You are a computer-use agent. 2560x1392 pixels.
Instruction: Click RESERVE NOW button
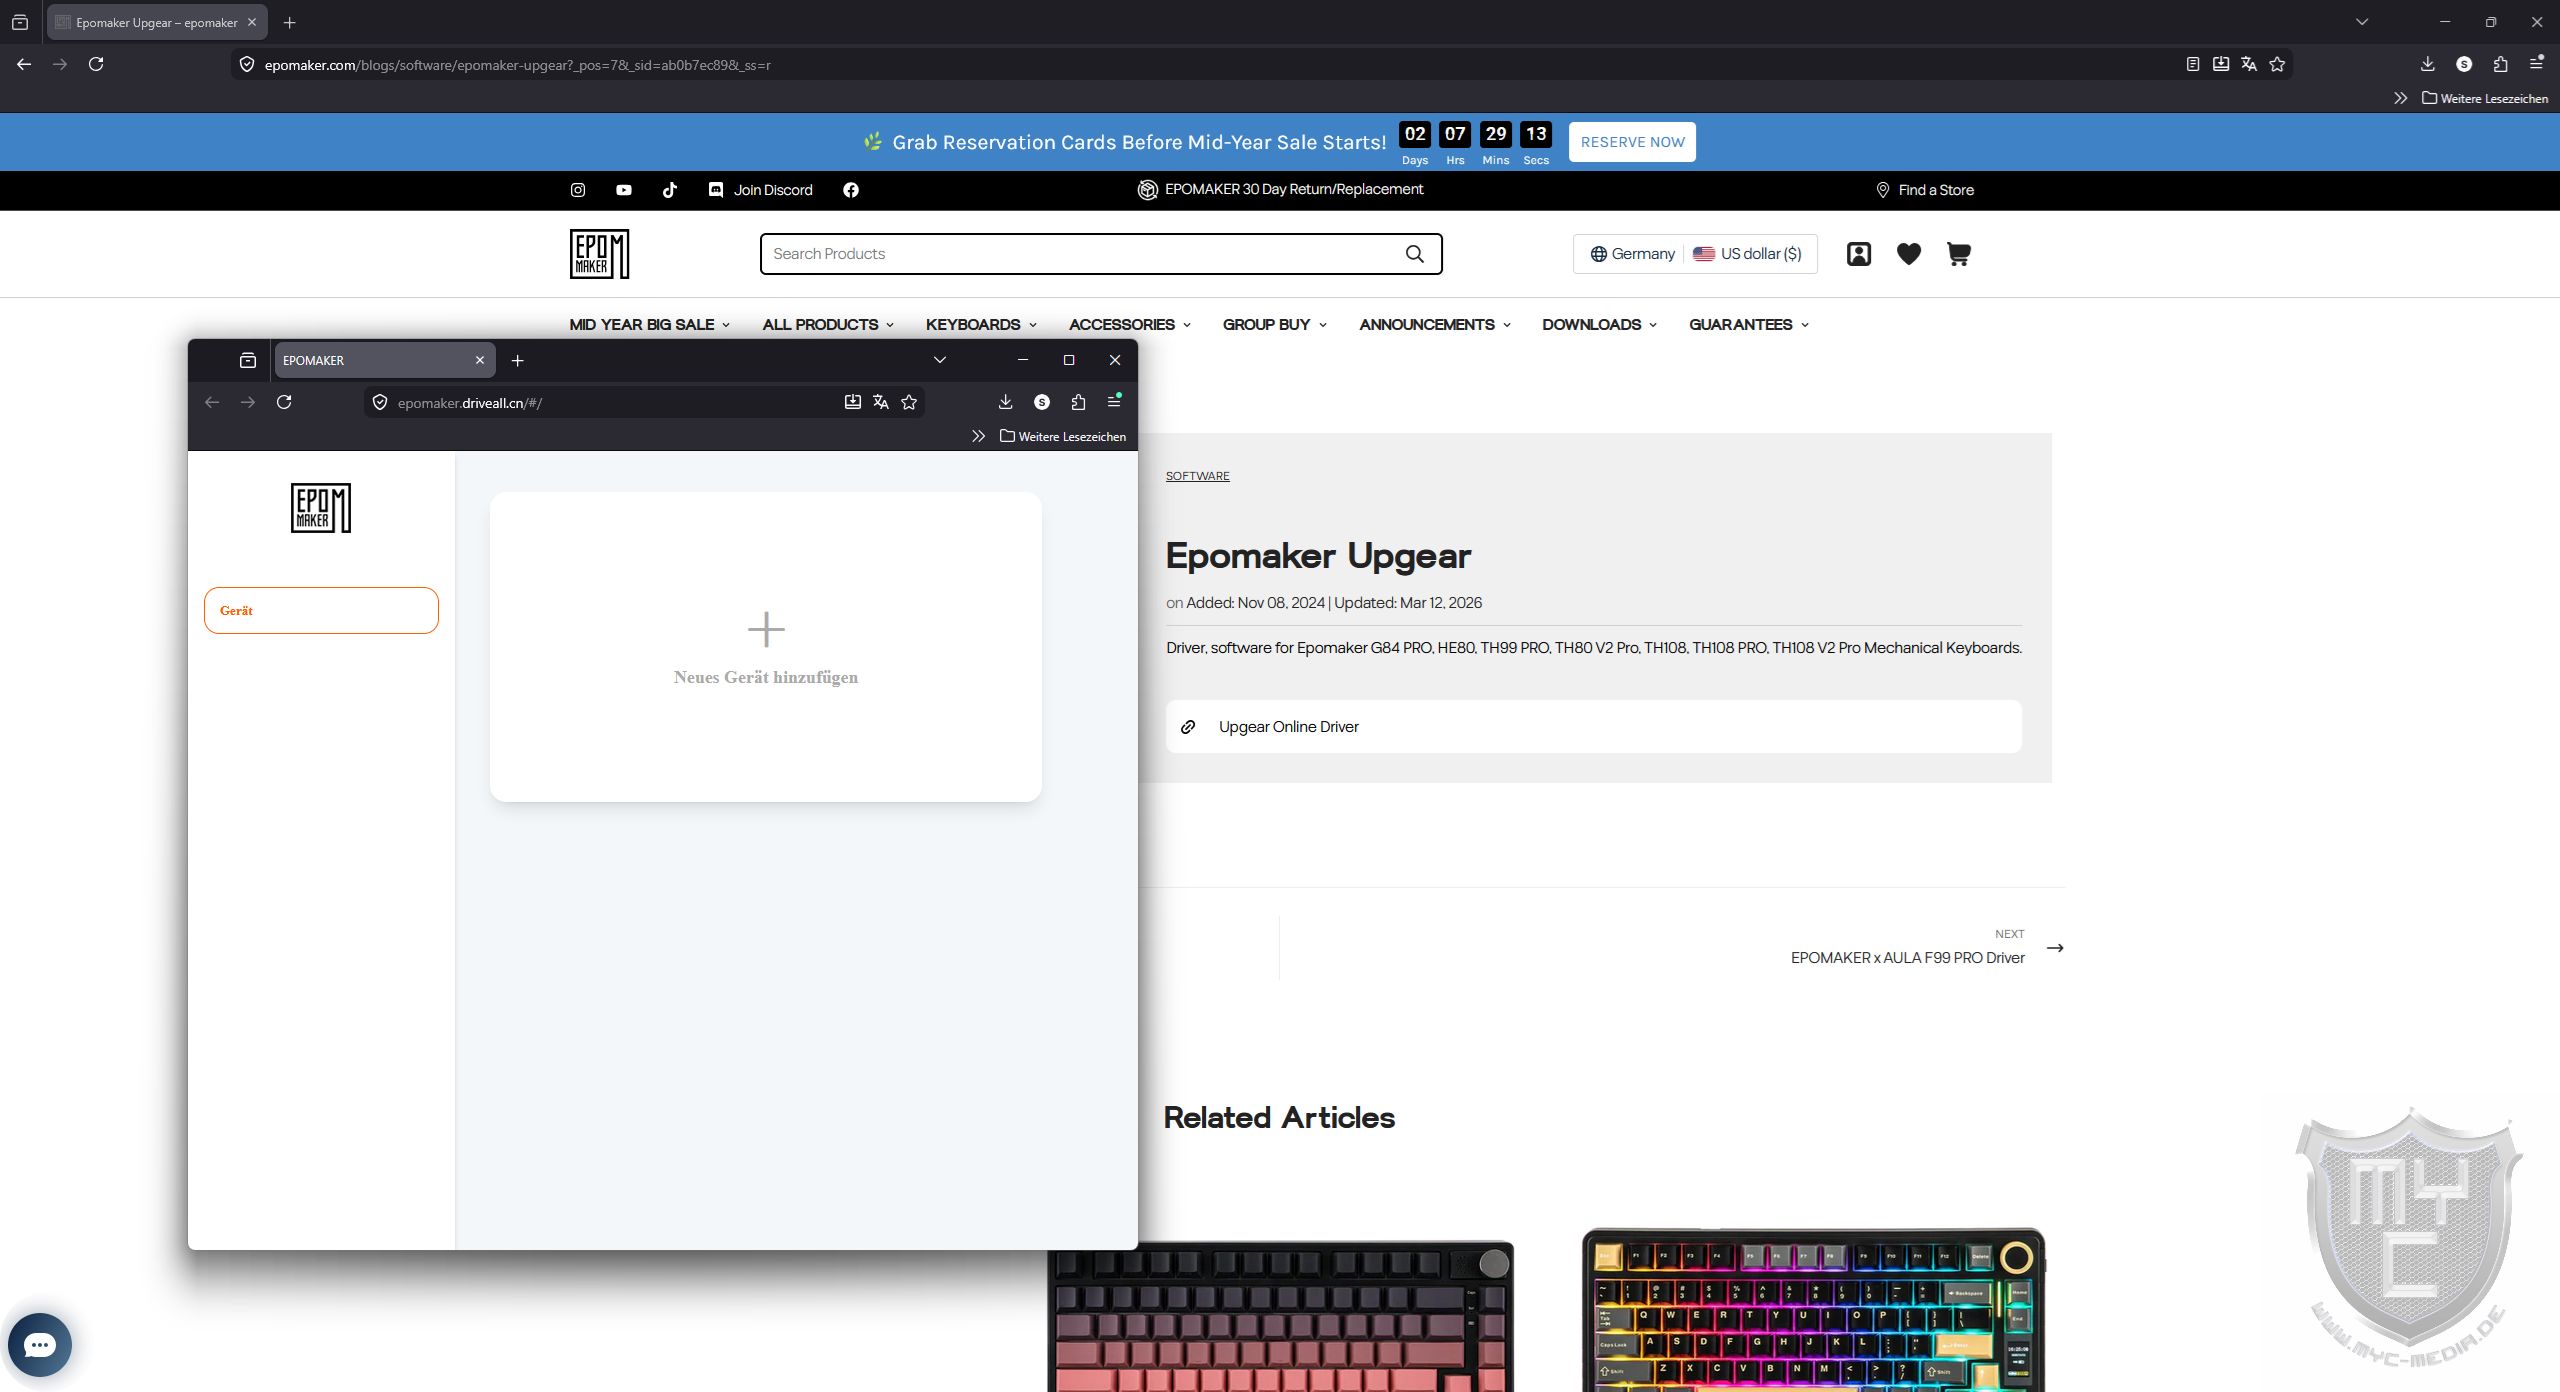point(1632,142)
